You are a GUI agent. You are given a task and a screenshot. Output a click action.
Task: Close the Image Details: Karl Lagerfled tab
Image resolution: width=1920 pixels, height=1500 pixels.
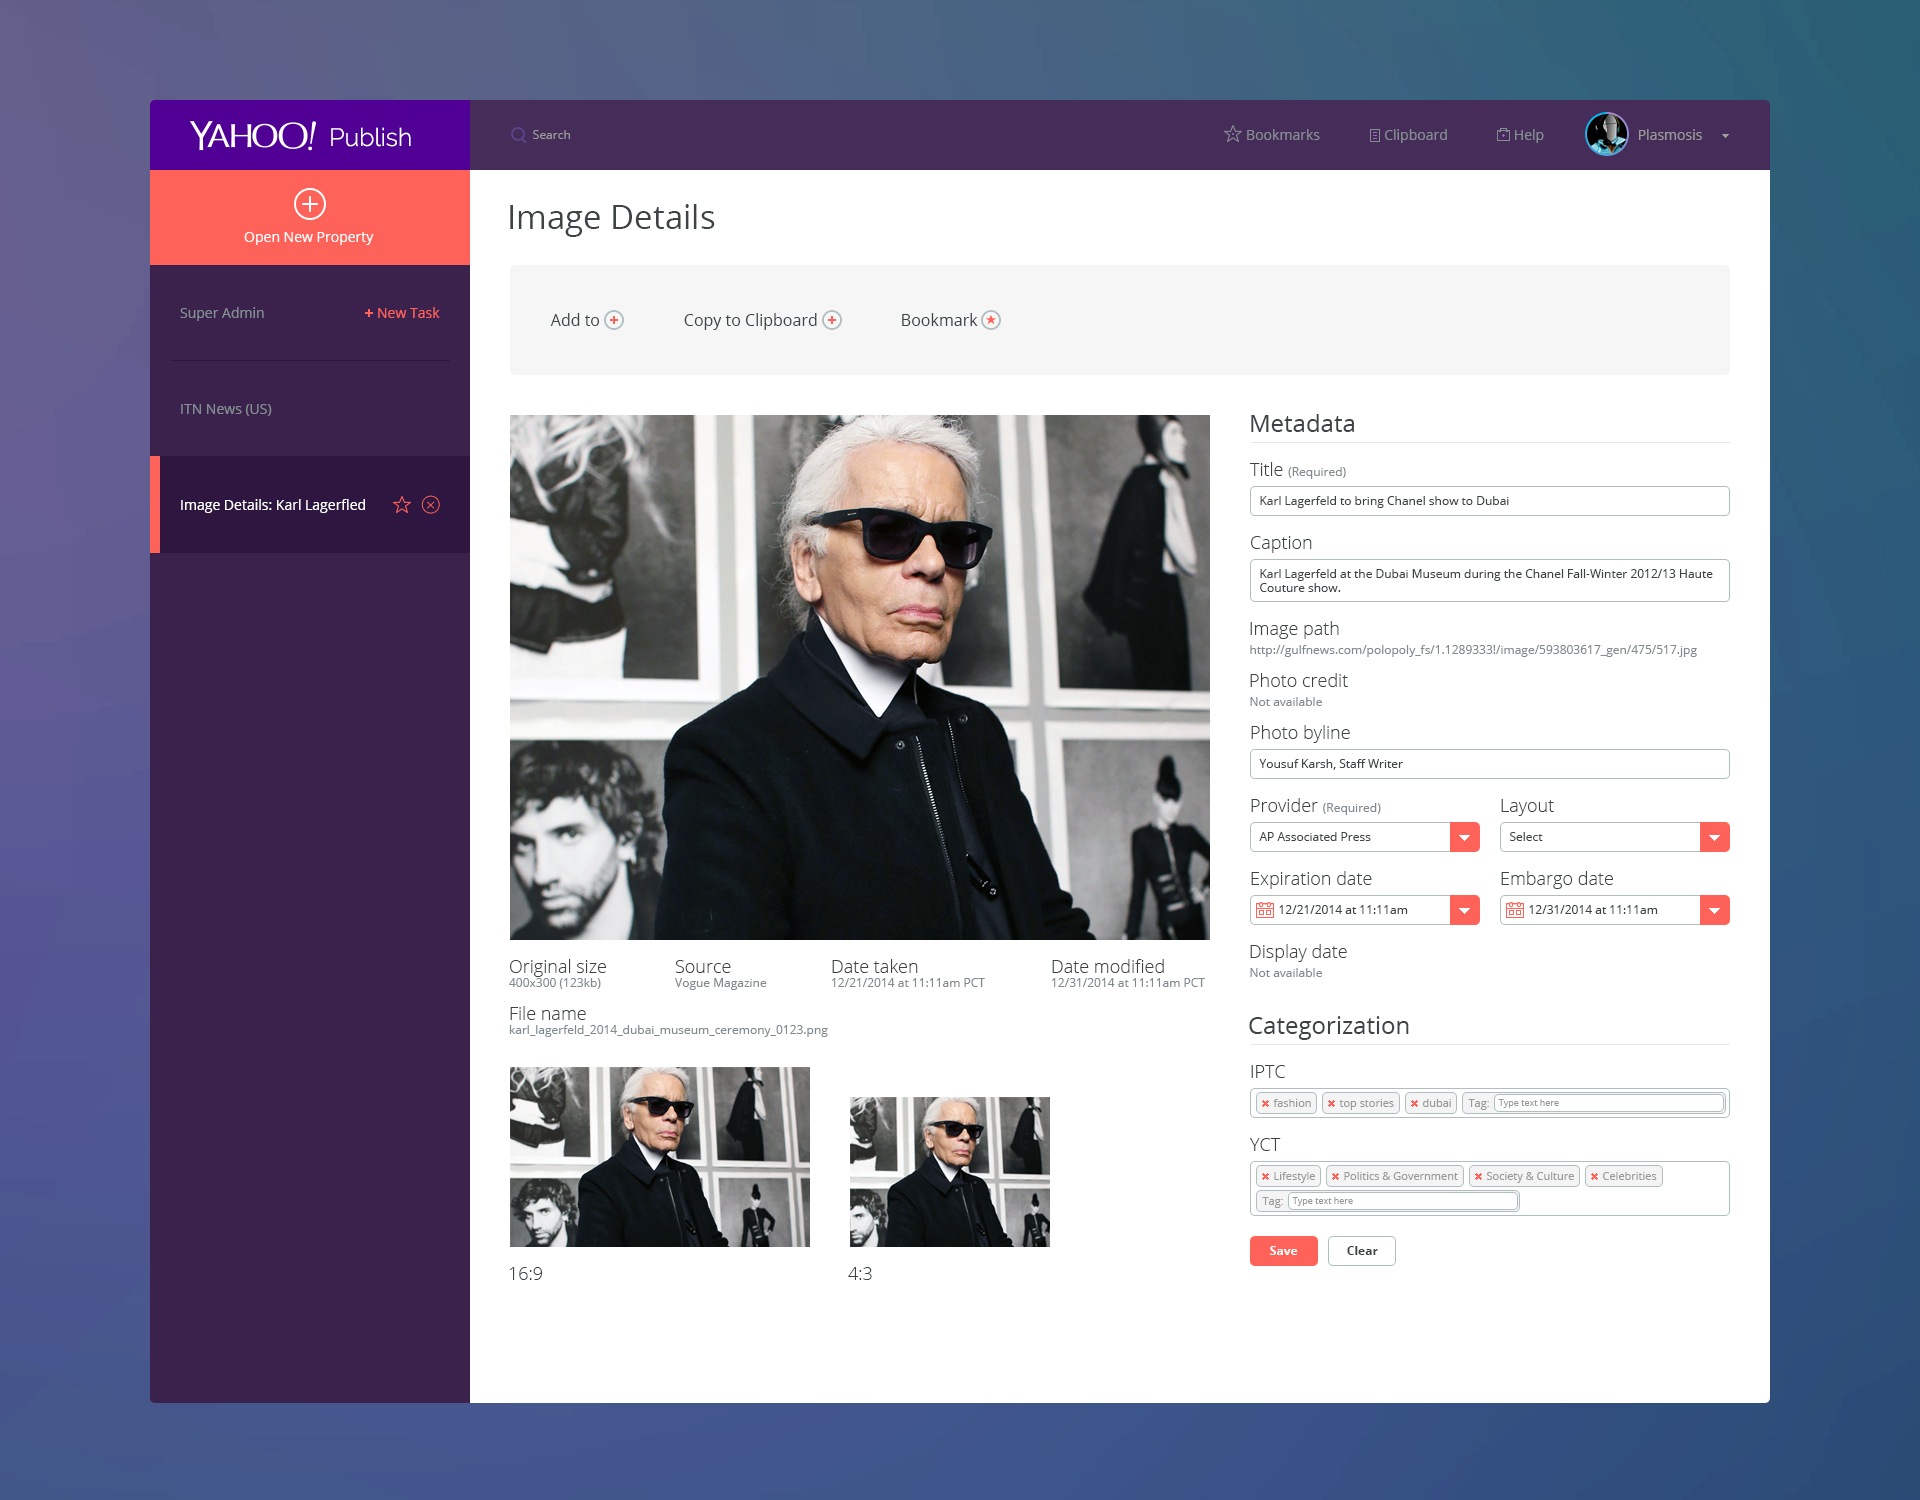tap(431, 505)
